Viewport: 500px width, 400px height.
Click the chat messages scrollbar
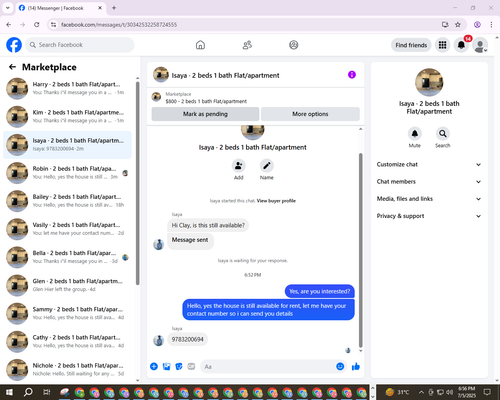point(360,250)
